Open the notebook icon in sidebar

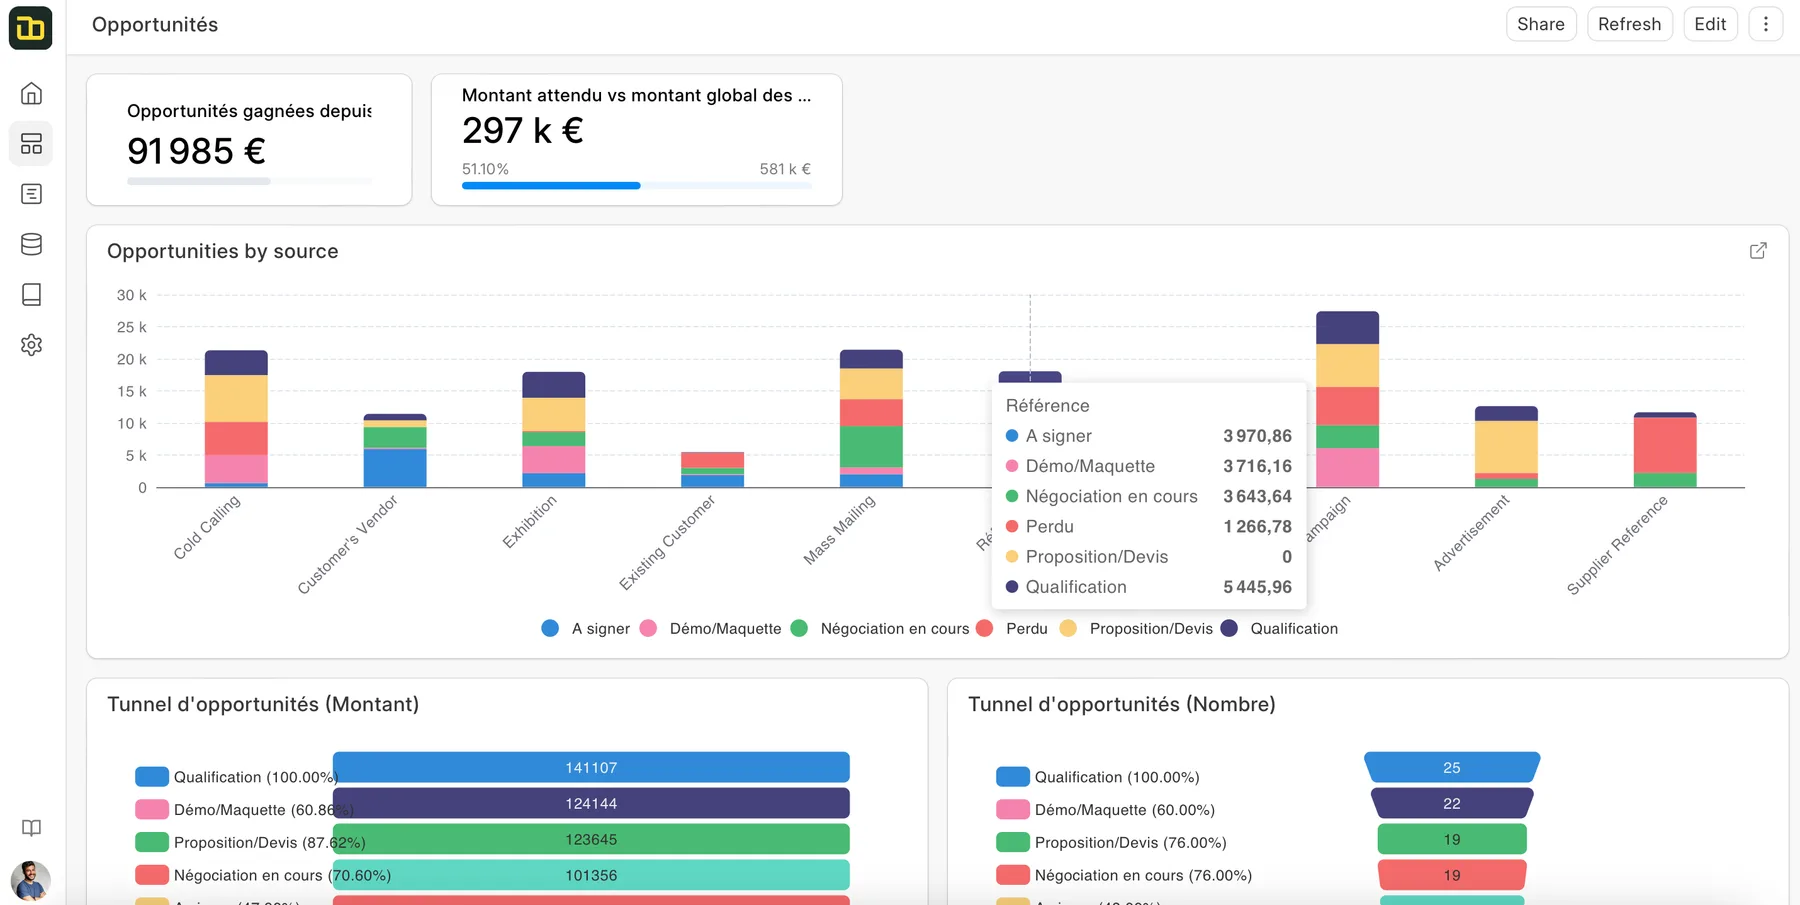(x=31, y=294)
